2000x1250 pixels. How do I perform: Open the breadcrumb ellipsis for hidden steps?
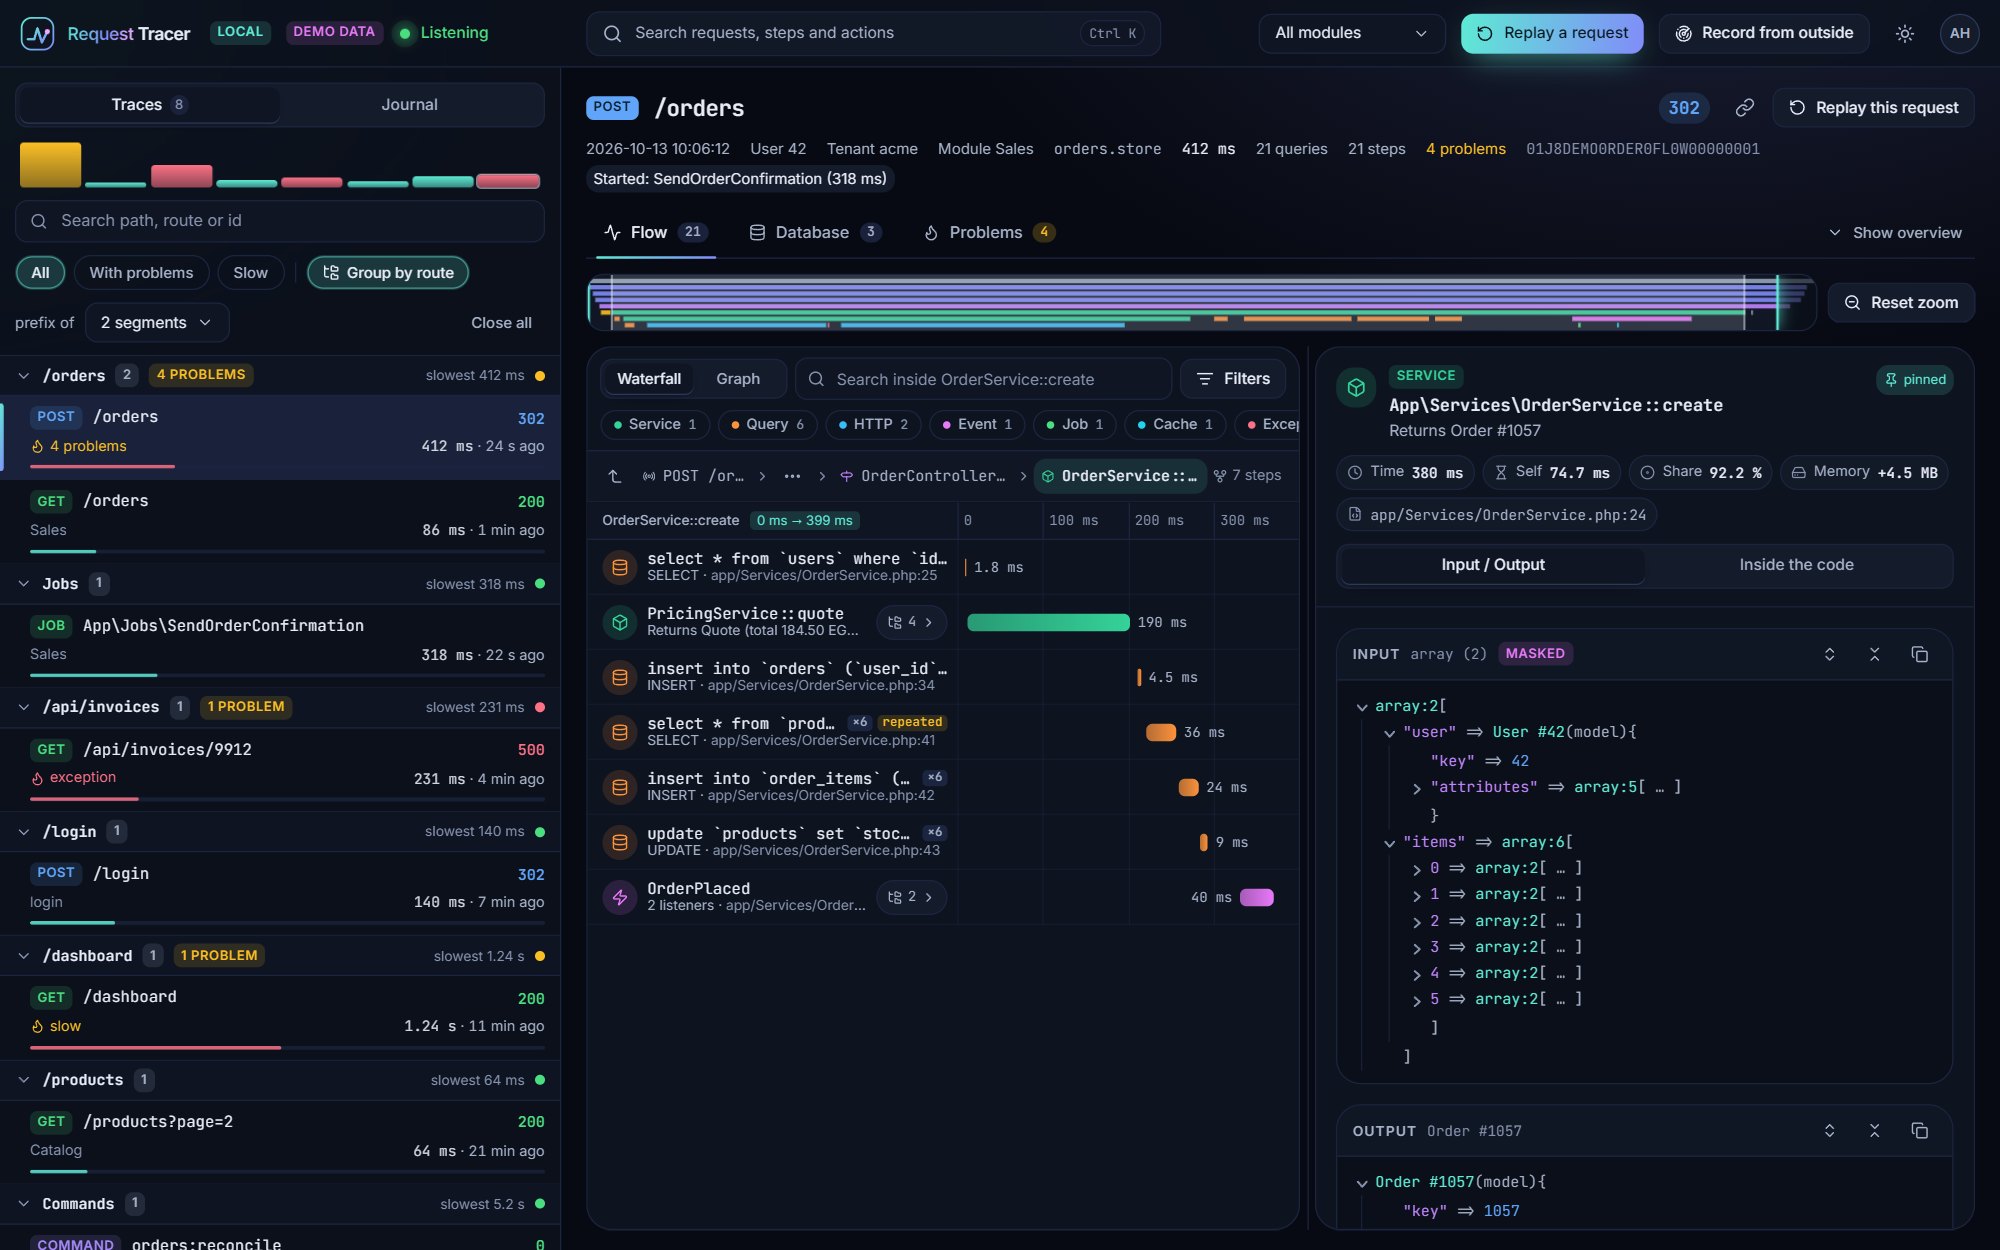pos(792,476)
